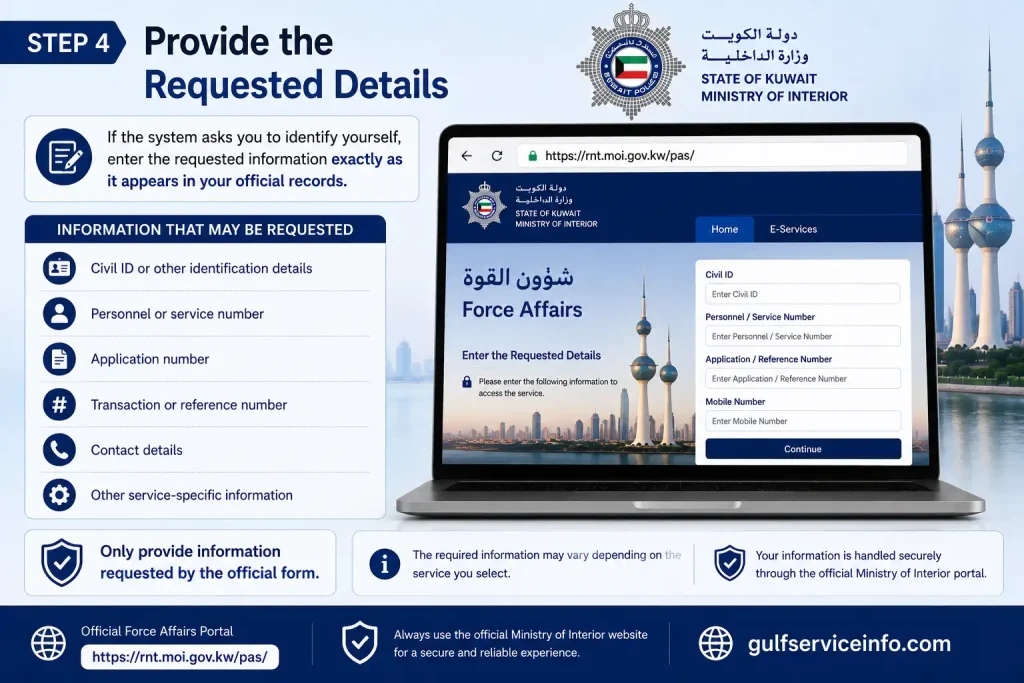Click the 'Civil ID' field label
Viewport: 1024px width, 683px height.
[x=719, y=275]
